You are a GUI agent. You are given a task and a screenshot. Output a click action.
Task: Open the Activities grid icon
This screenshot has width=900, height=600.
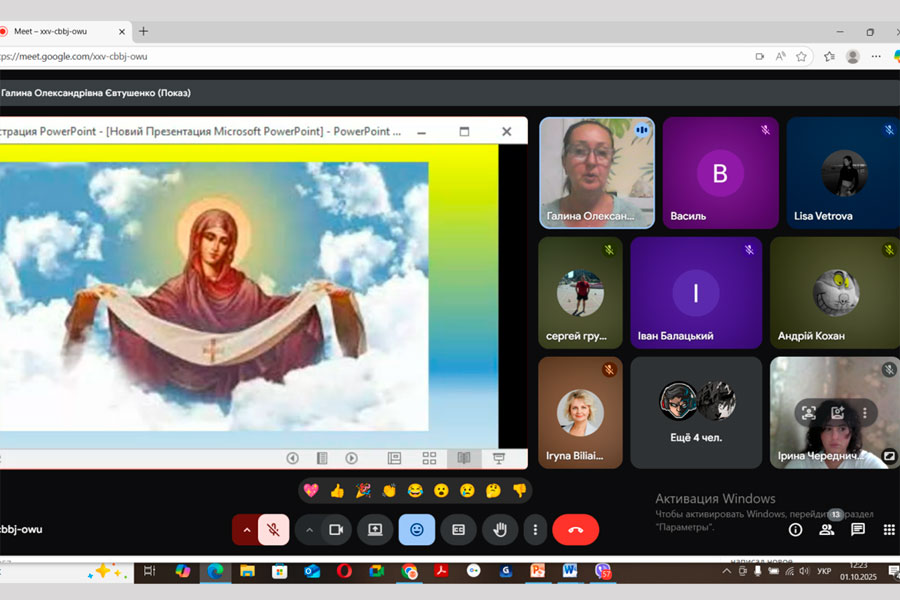coord(888,529)
